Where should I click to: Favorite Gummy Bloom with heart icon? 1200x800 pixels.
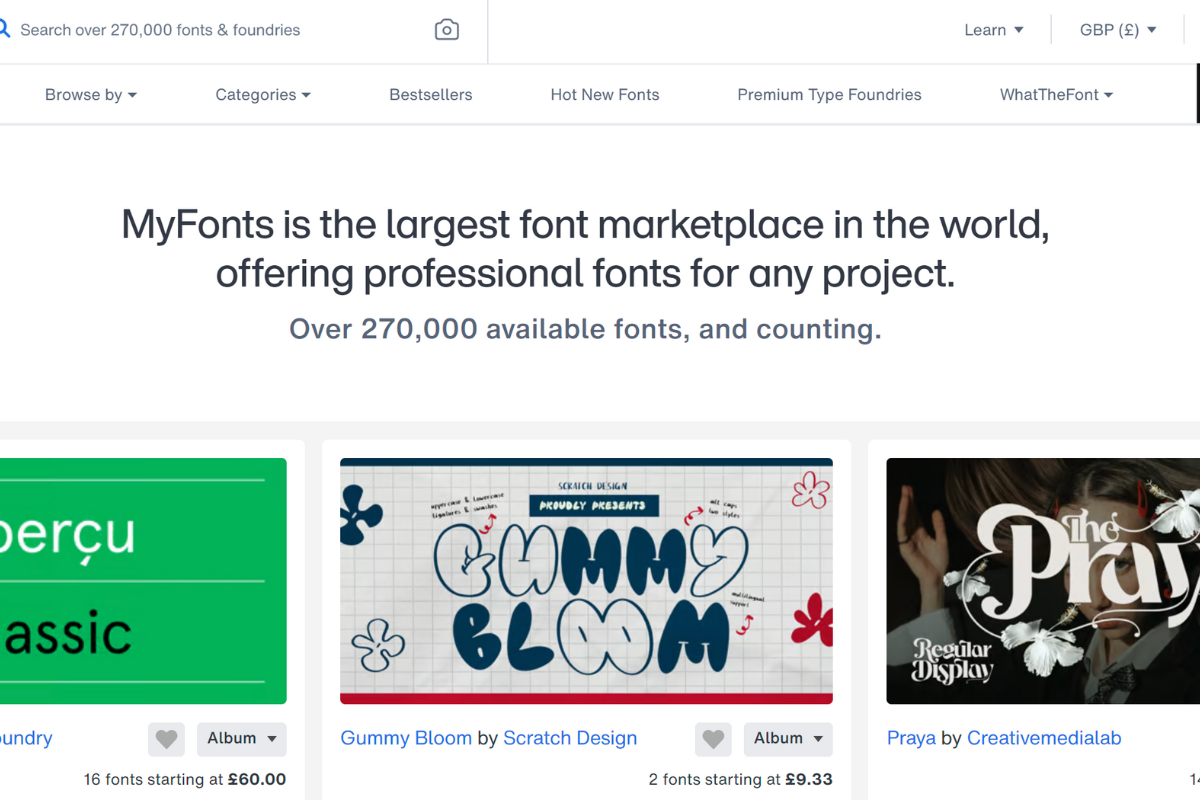713,739
